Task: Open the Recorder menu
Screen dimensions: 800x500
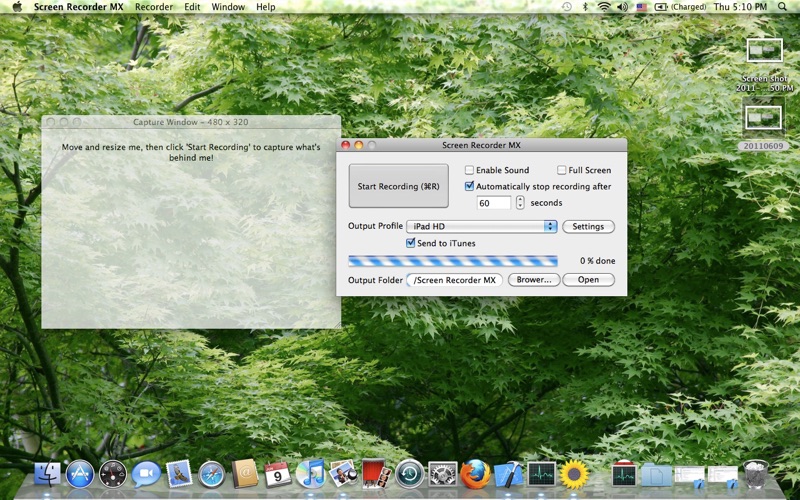Action: 154,7
